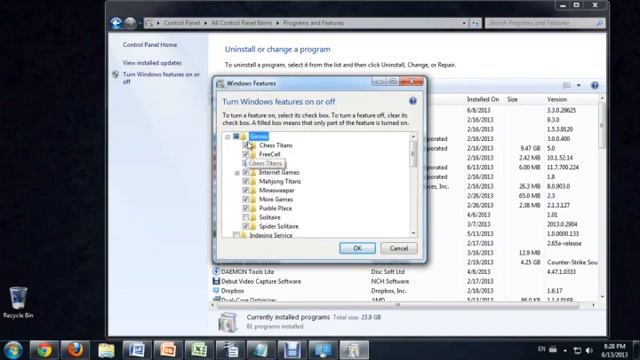Click the programs list vertical scrollbar thumb

click(x=602, y=126)
